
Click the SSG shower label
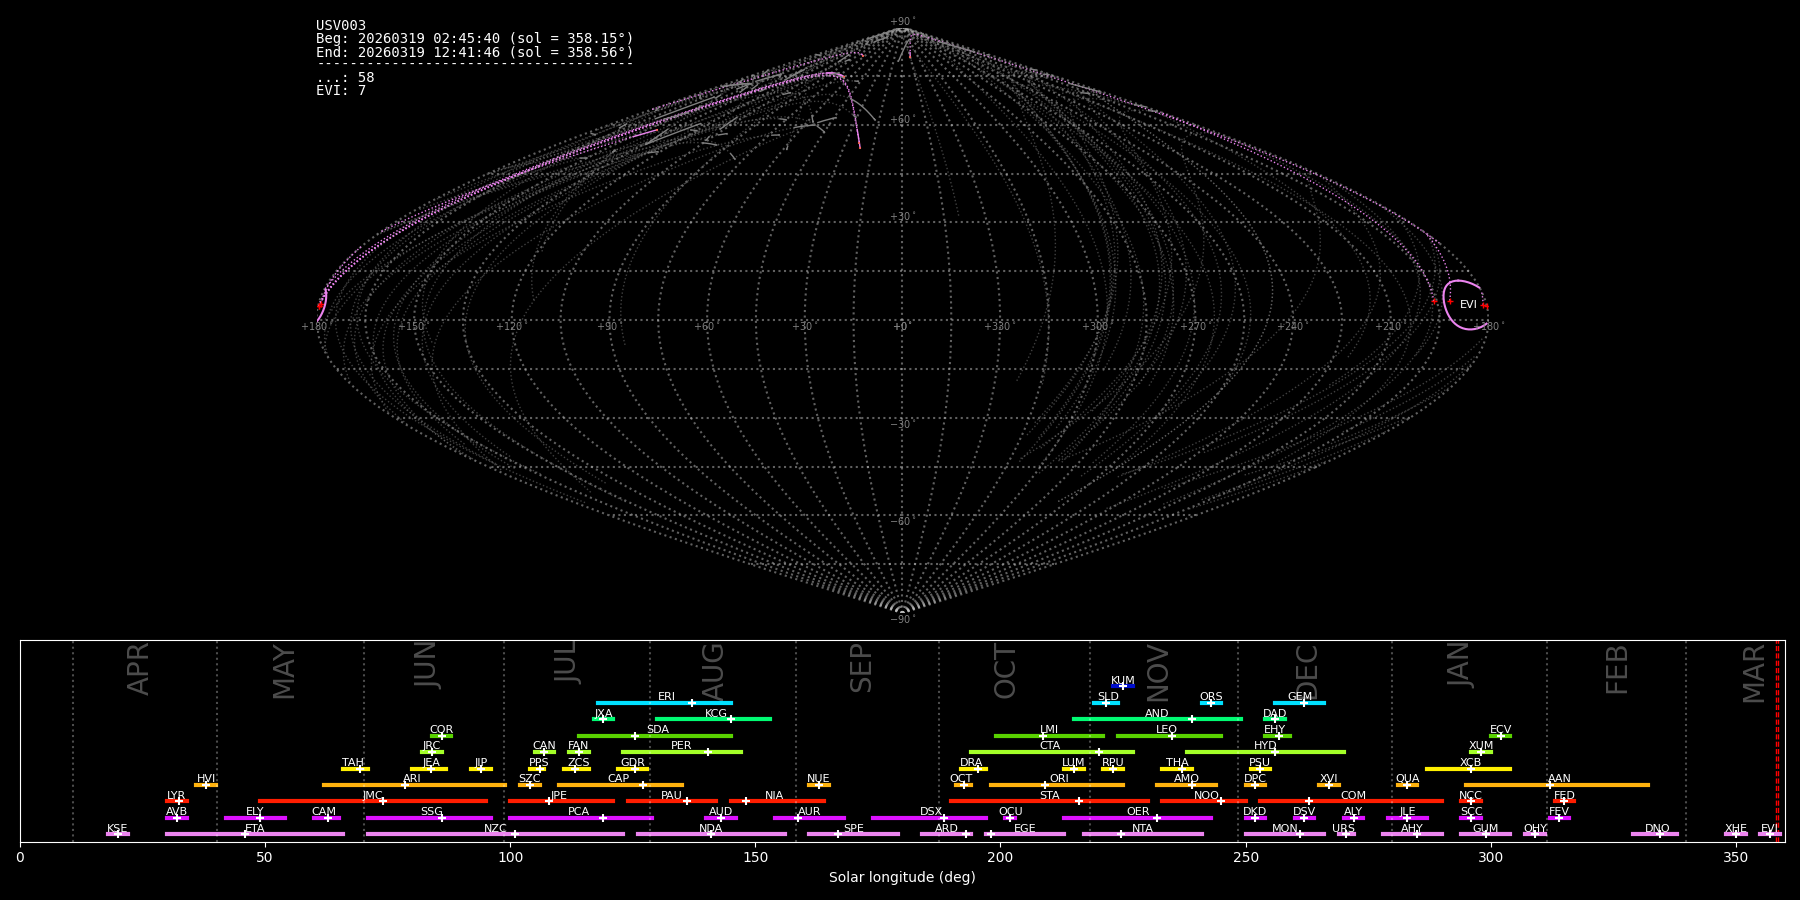click(x=431, y=812)
